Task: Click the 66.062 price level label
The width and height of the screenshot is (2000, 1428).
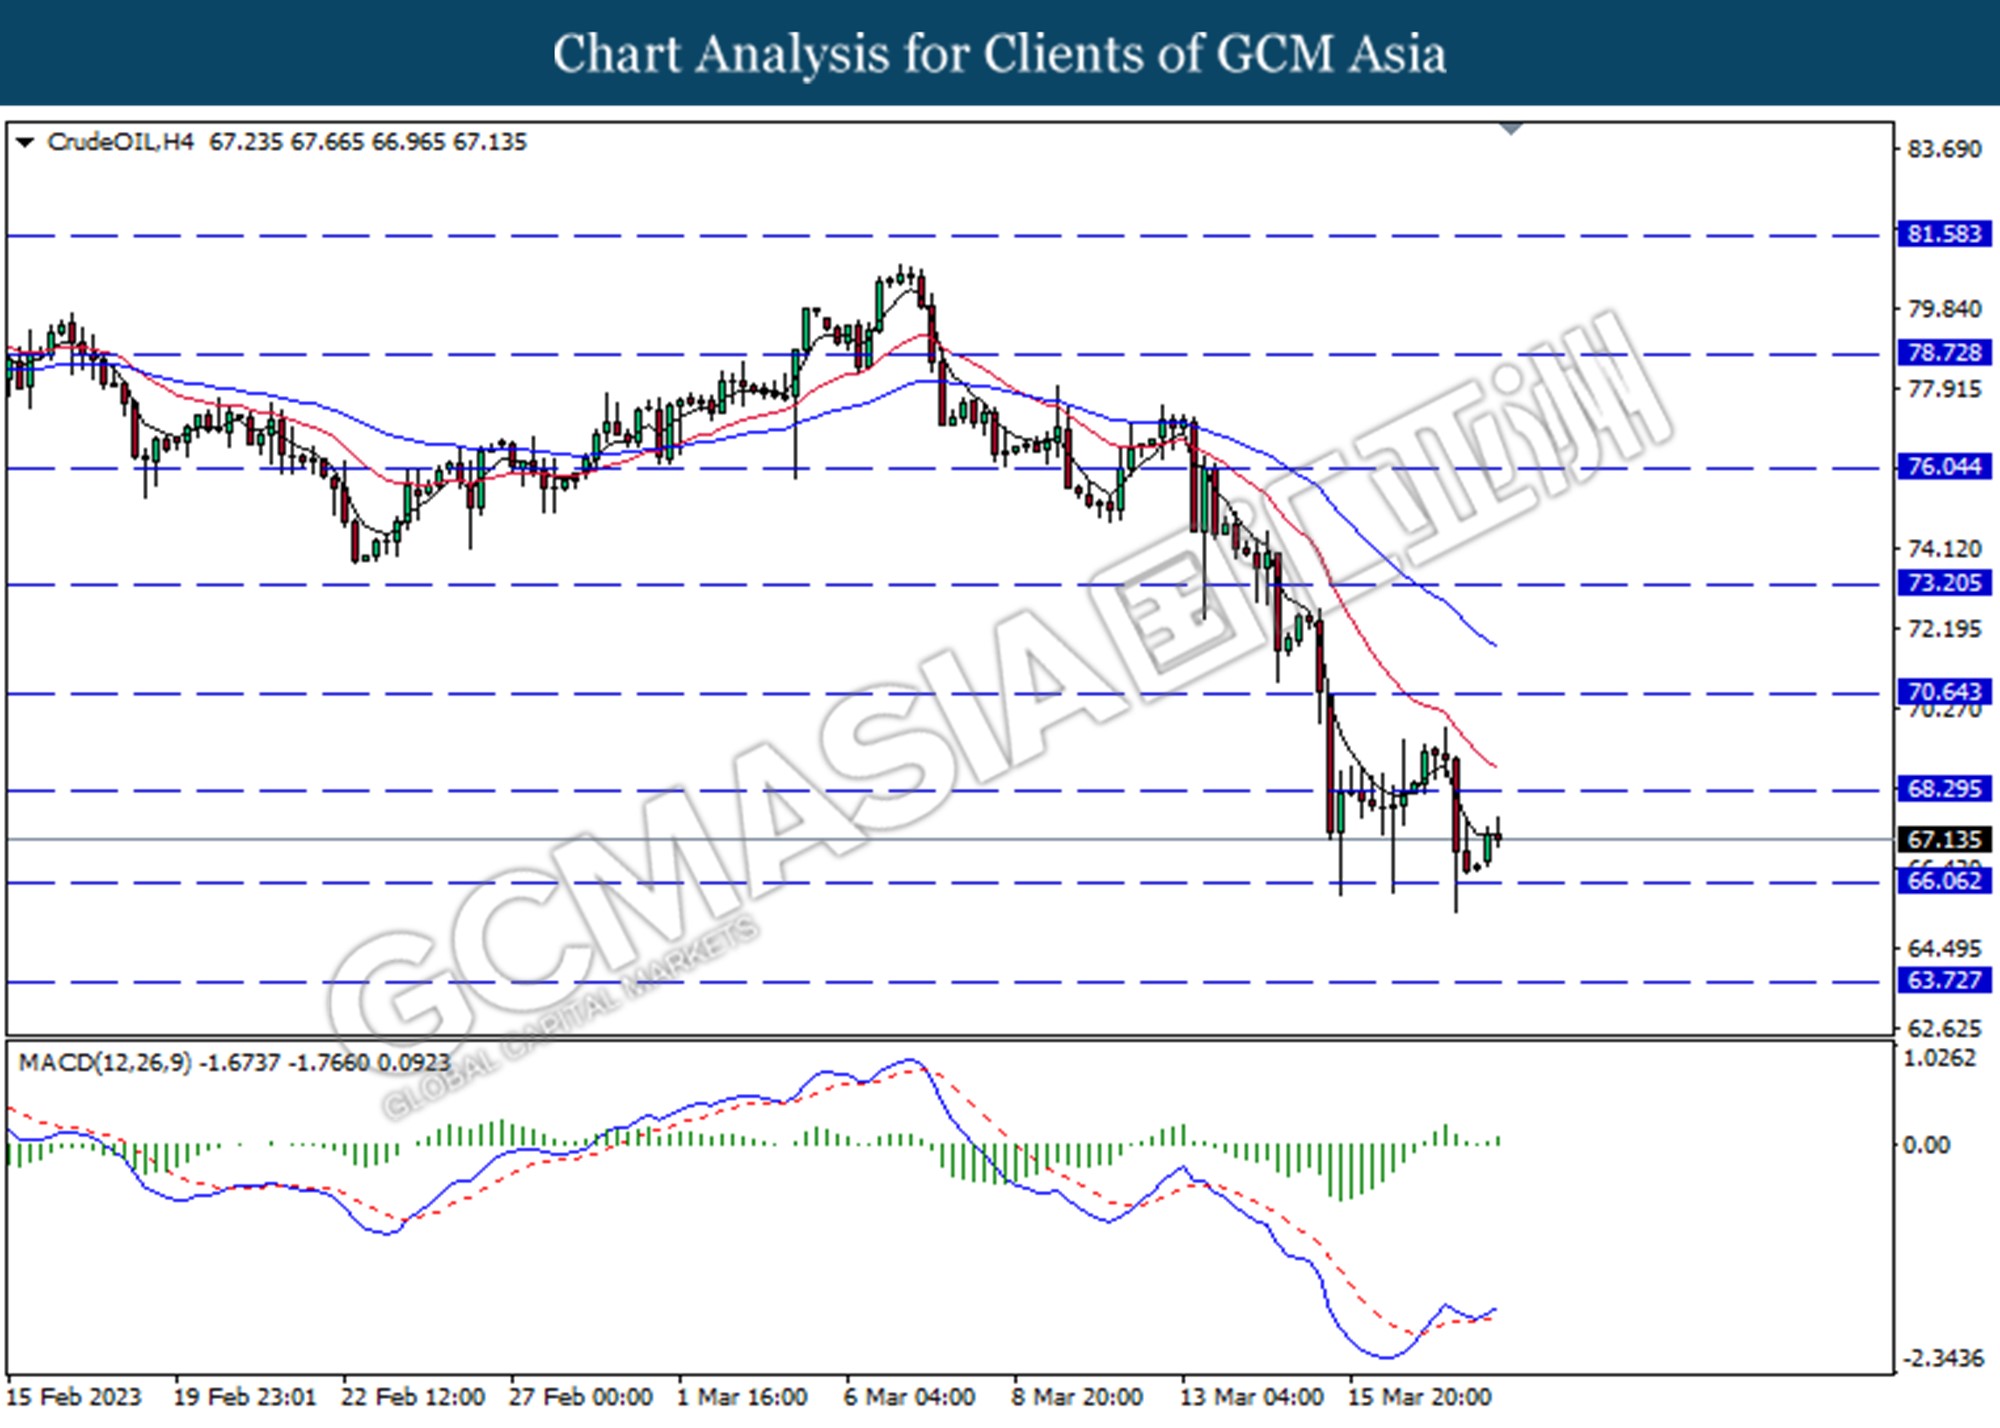Action: click(x=1944, y=881)
